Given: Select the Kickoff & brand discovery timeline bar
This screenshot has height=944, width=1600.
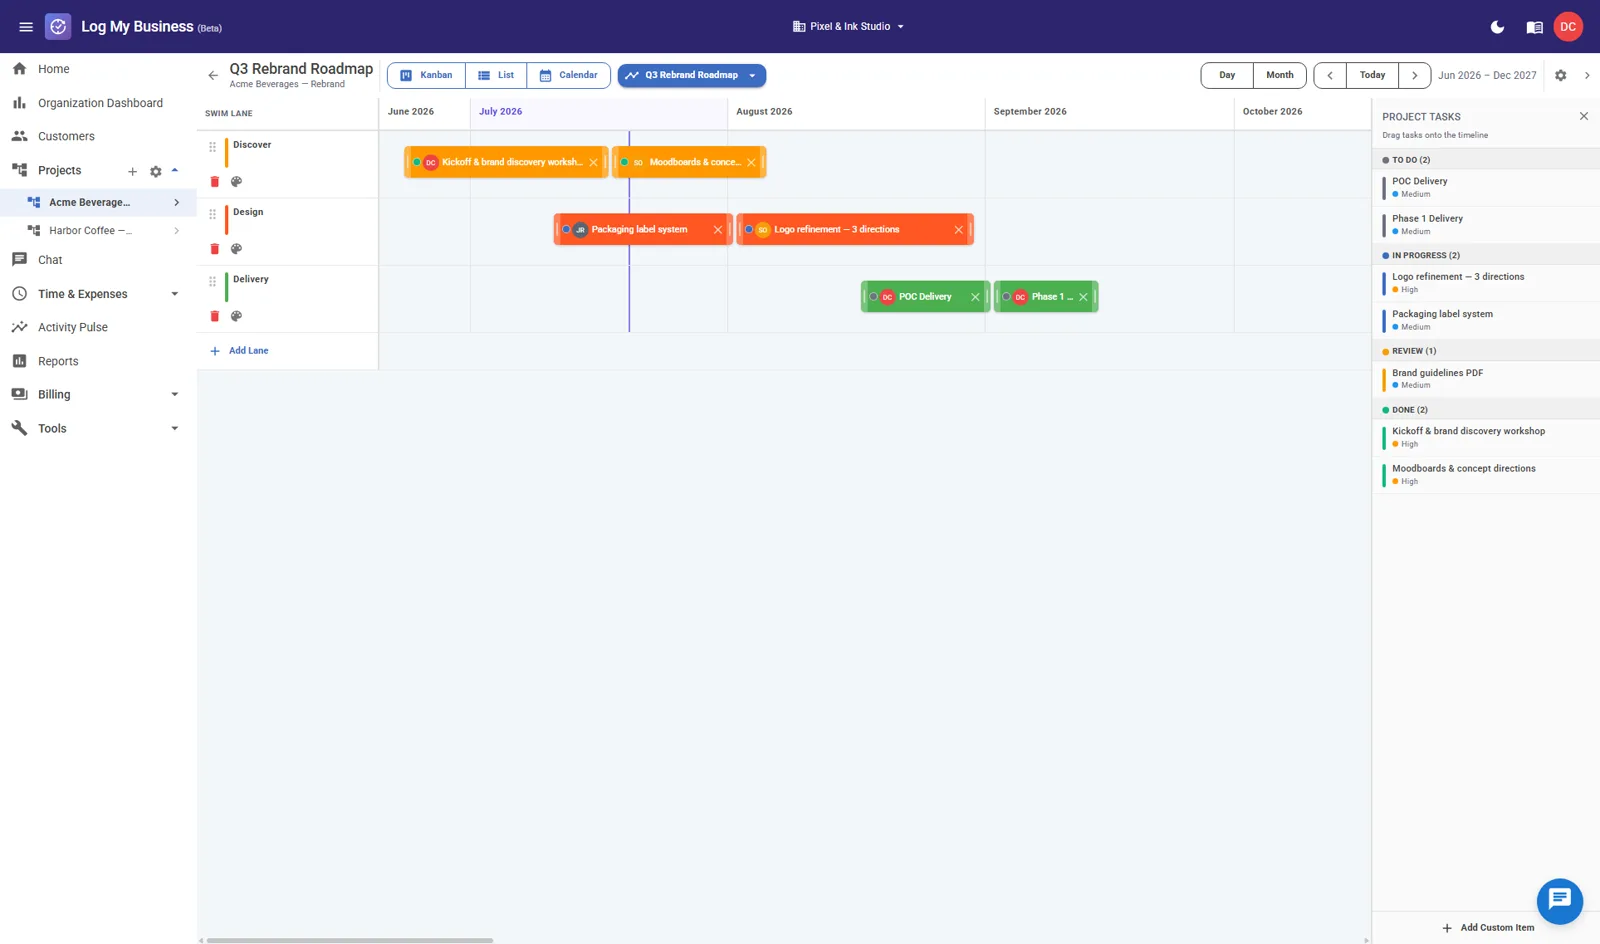Looking at the screenshot, I should pyautogui.click(x=506, y=162).
